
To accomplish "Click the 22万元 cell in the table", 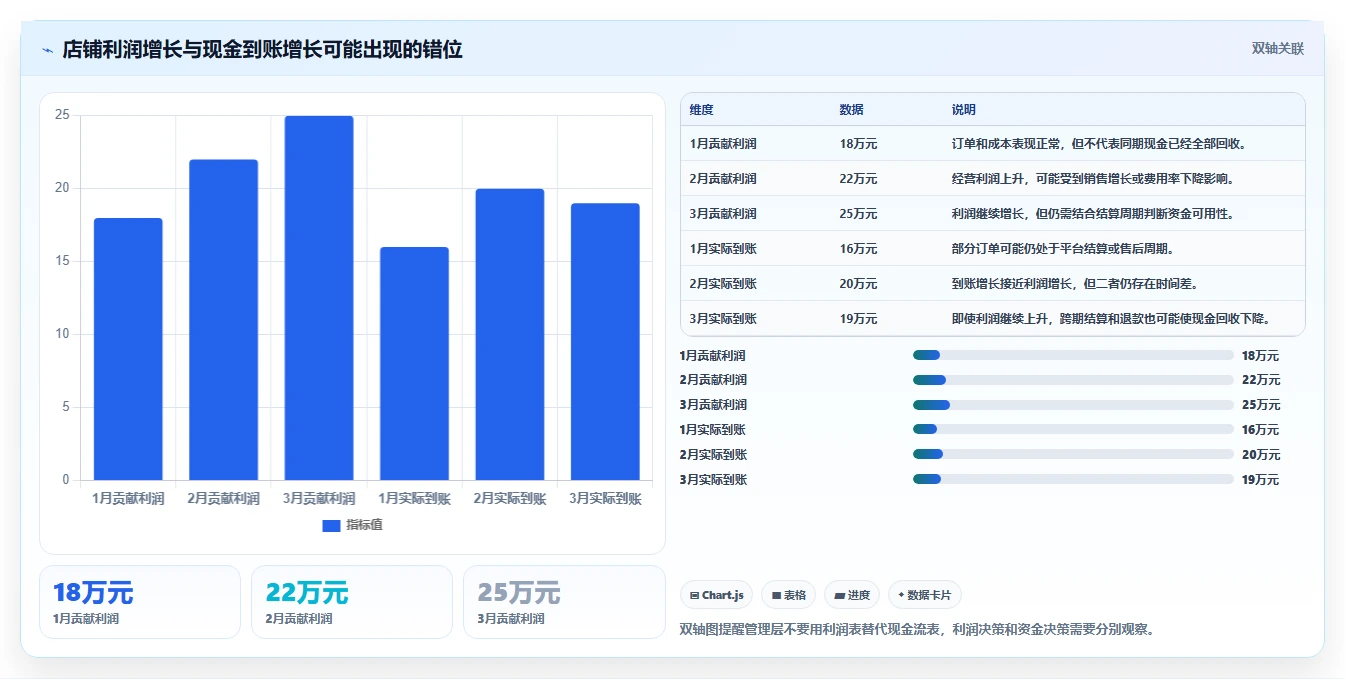I will coord(858,179).
